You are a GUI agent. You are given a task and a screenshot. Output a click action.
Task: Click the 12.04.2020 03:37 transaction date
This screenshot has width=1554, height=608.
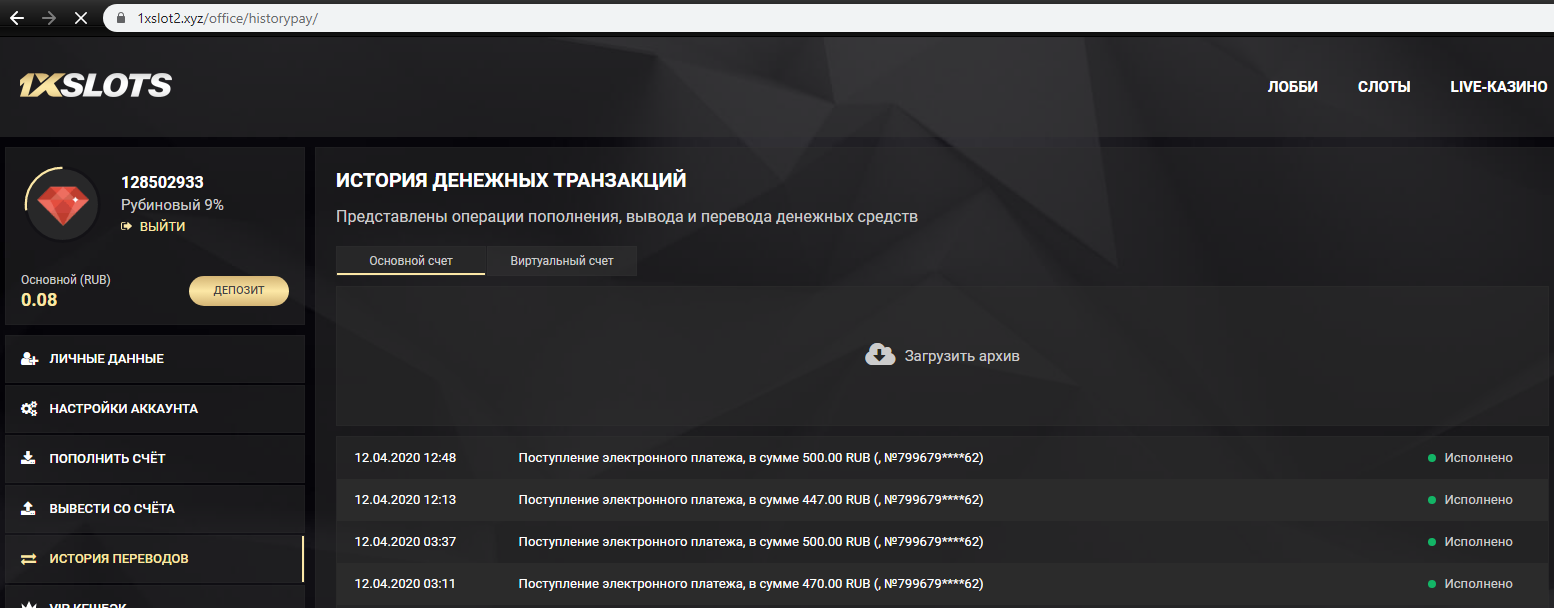pos(405,542)
